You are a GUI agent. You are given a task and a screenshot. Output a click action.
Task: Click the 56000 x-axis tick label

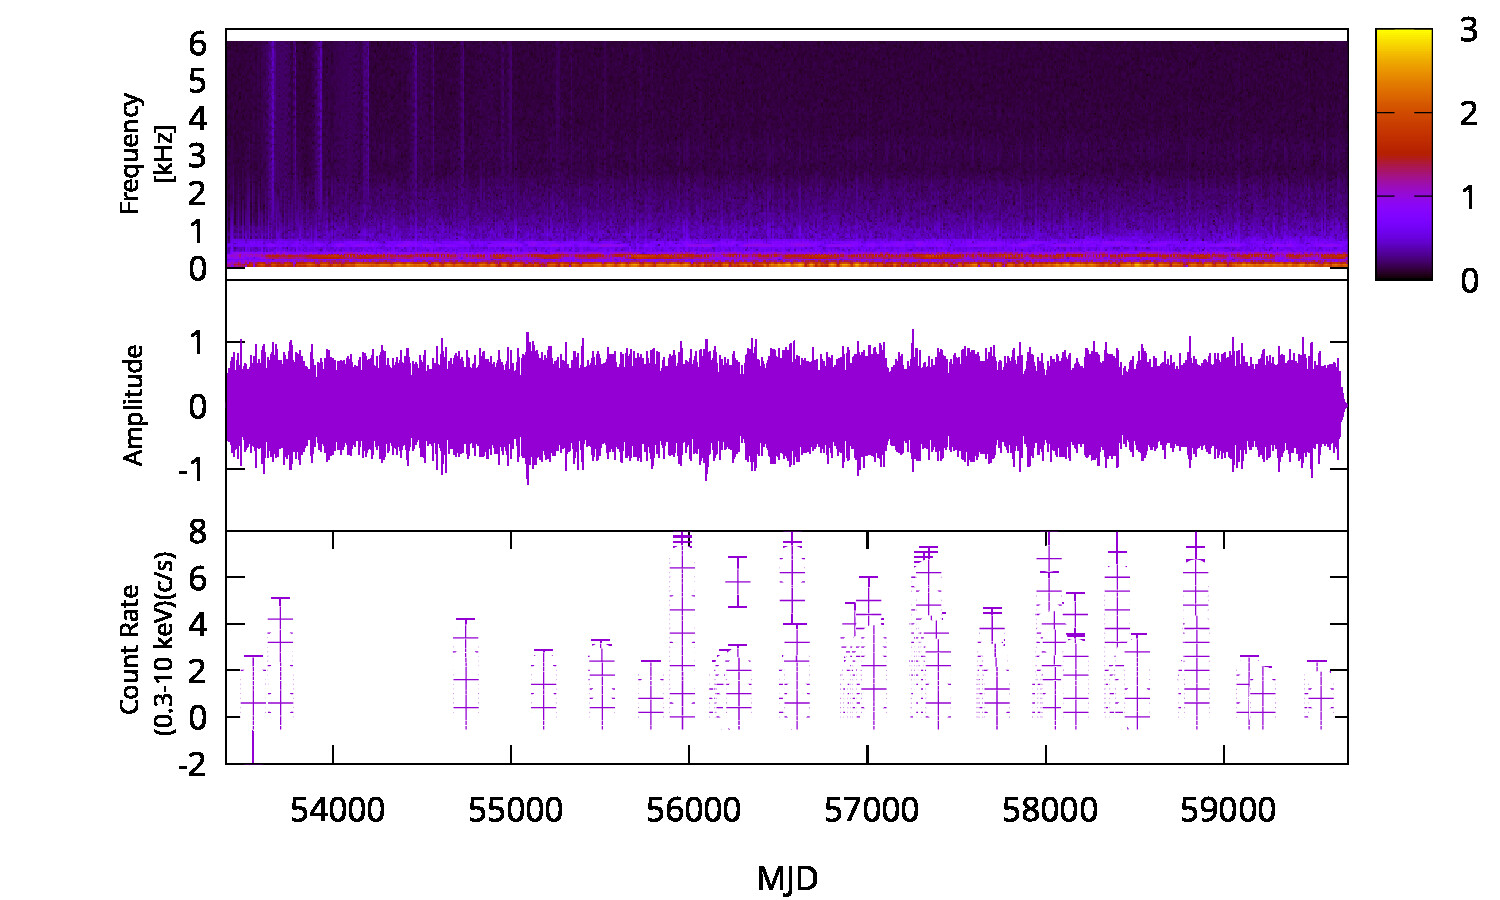(x=693, y=810)
